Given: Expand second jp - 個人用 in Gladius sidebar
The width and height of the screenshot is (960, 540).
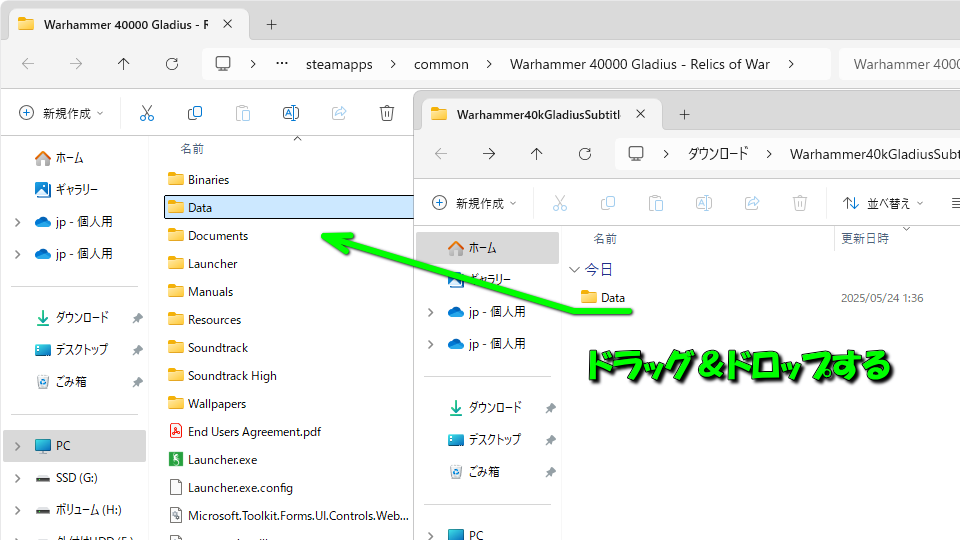Looking at the screenshot, I should click(x=17, y=254).
